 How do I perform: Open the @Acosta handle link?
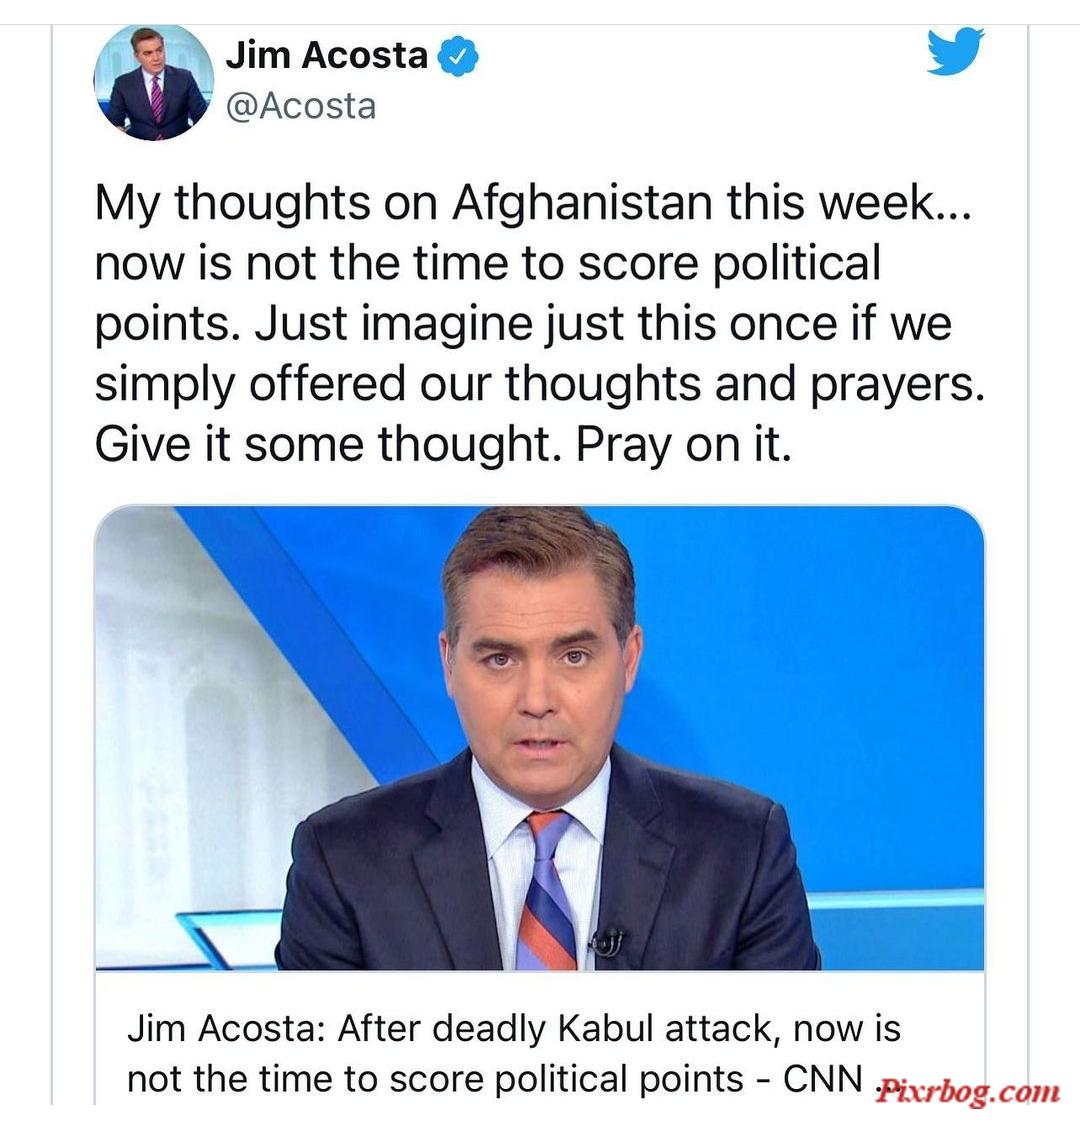(x=301, y=106)
